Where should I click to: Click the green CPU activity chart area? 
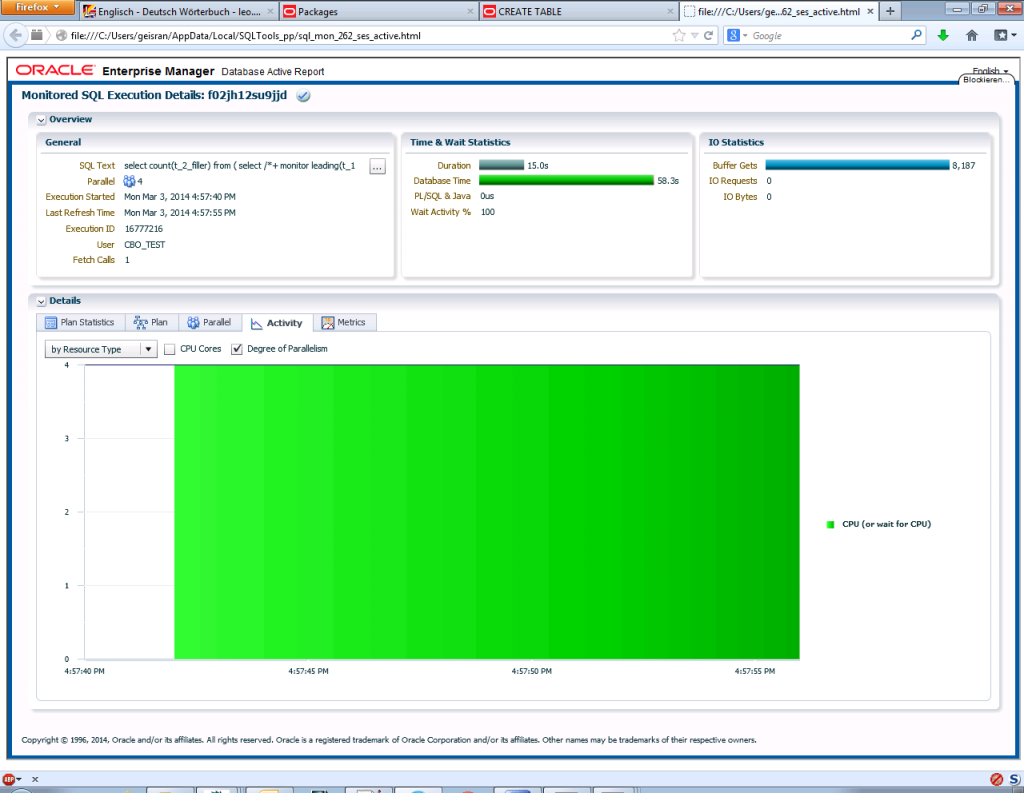tap(487, 511)
